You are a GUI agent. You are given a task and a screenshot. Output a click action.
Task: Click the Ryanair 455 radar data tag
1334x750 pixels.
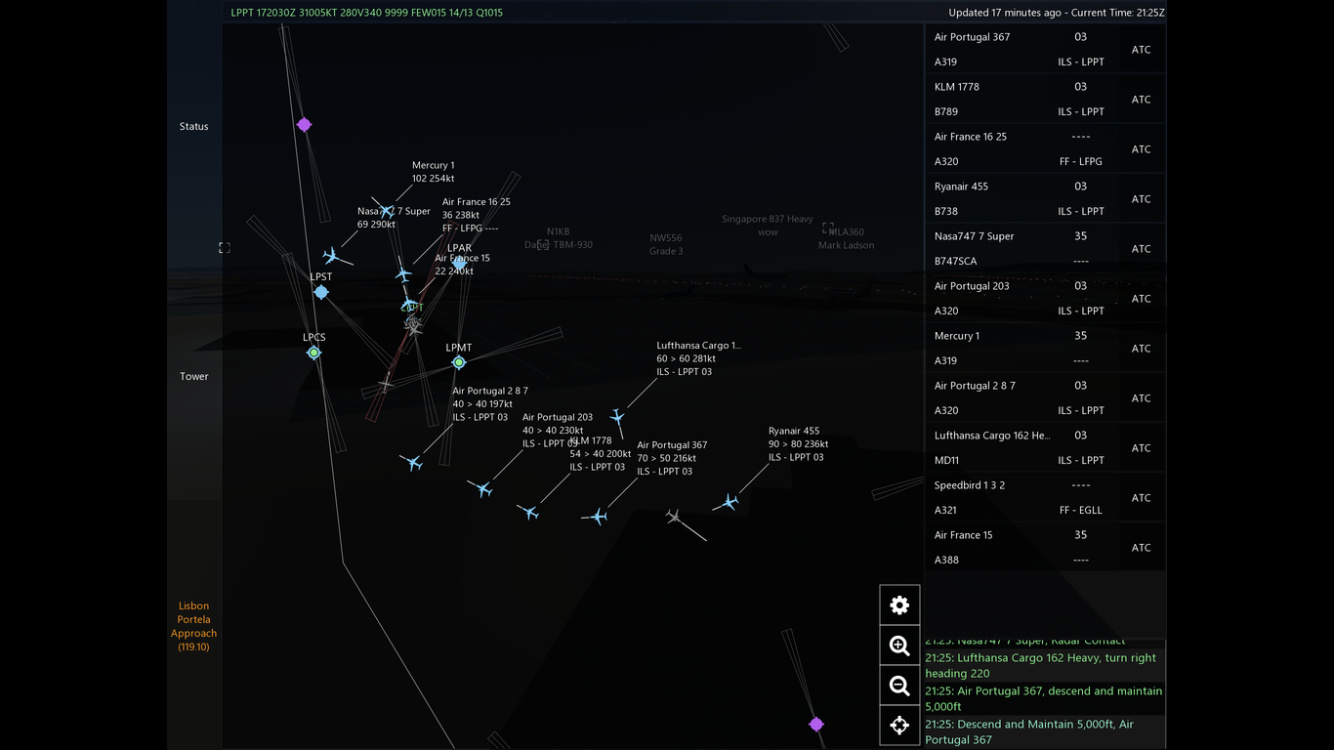point(798,444)
